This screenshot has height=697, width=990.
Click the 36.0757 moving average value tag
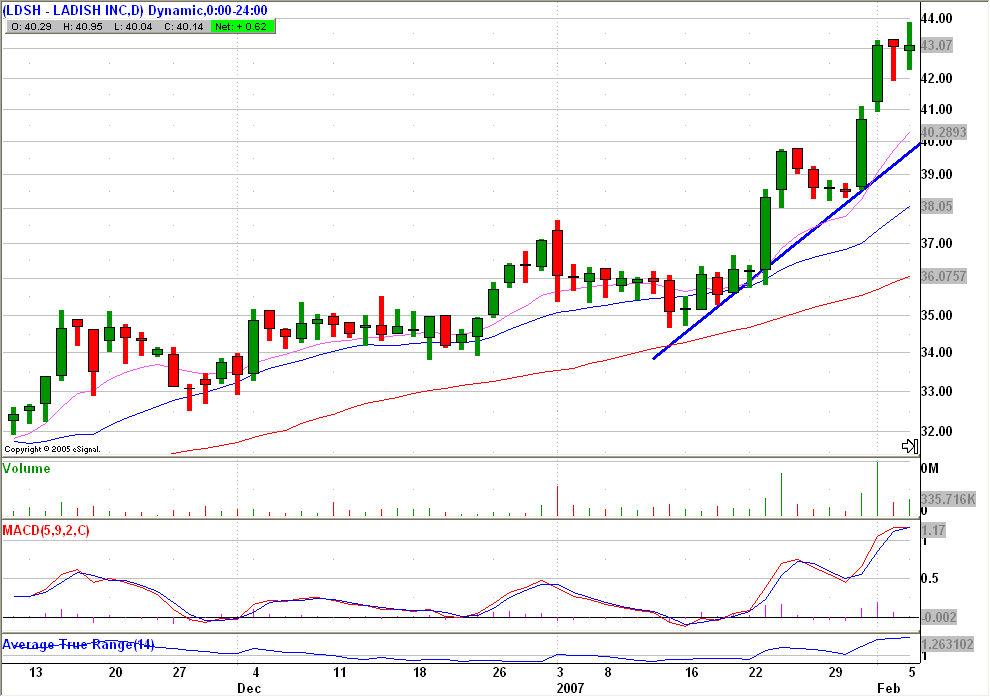click(943, 276)
